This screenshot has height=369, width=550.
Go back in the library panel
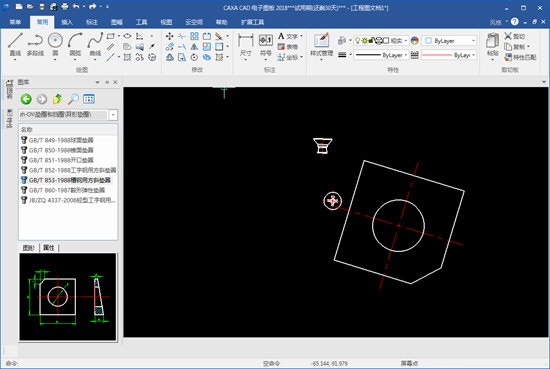[x=26, y=99]
